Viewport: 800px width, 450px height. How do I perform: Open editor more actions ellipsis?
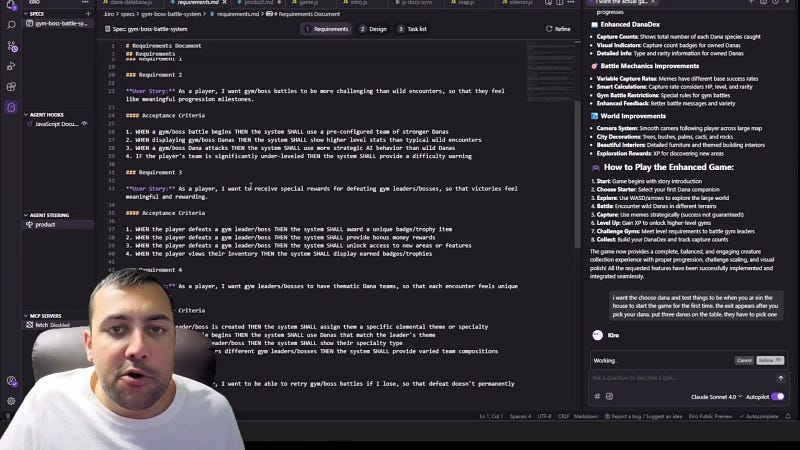tap(571, 3)
